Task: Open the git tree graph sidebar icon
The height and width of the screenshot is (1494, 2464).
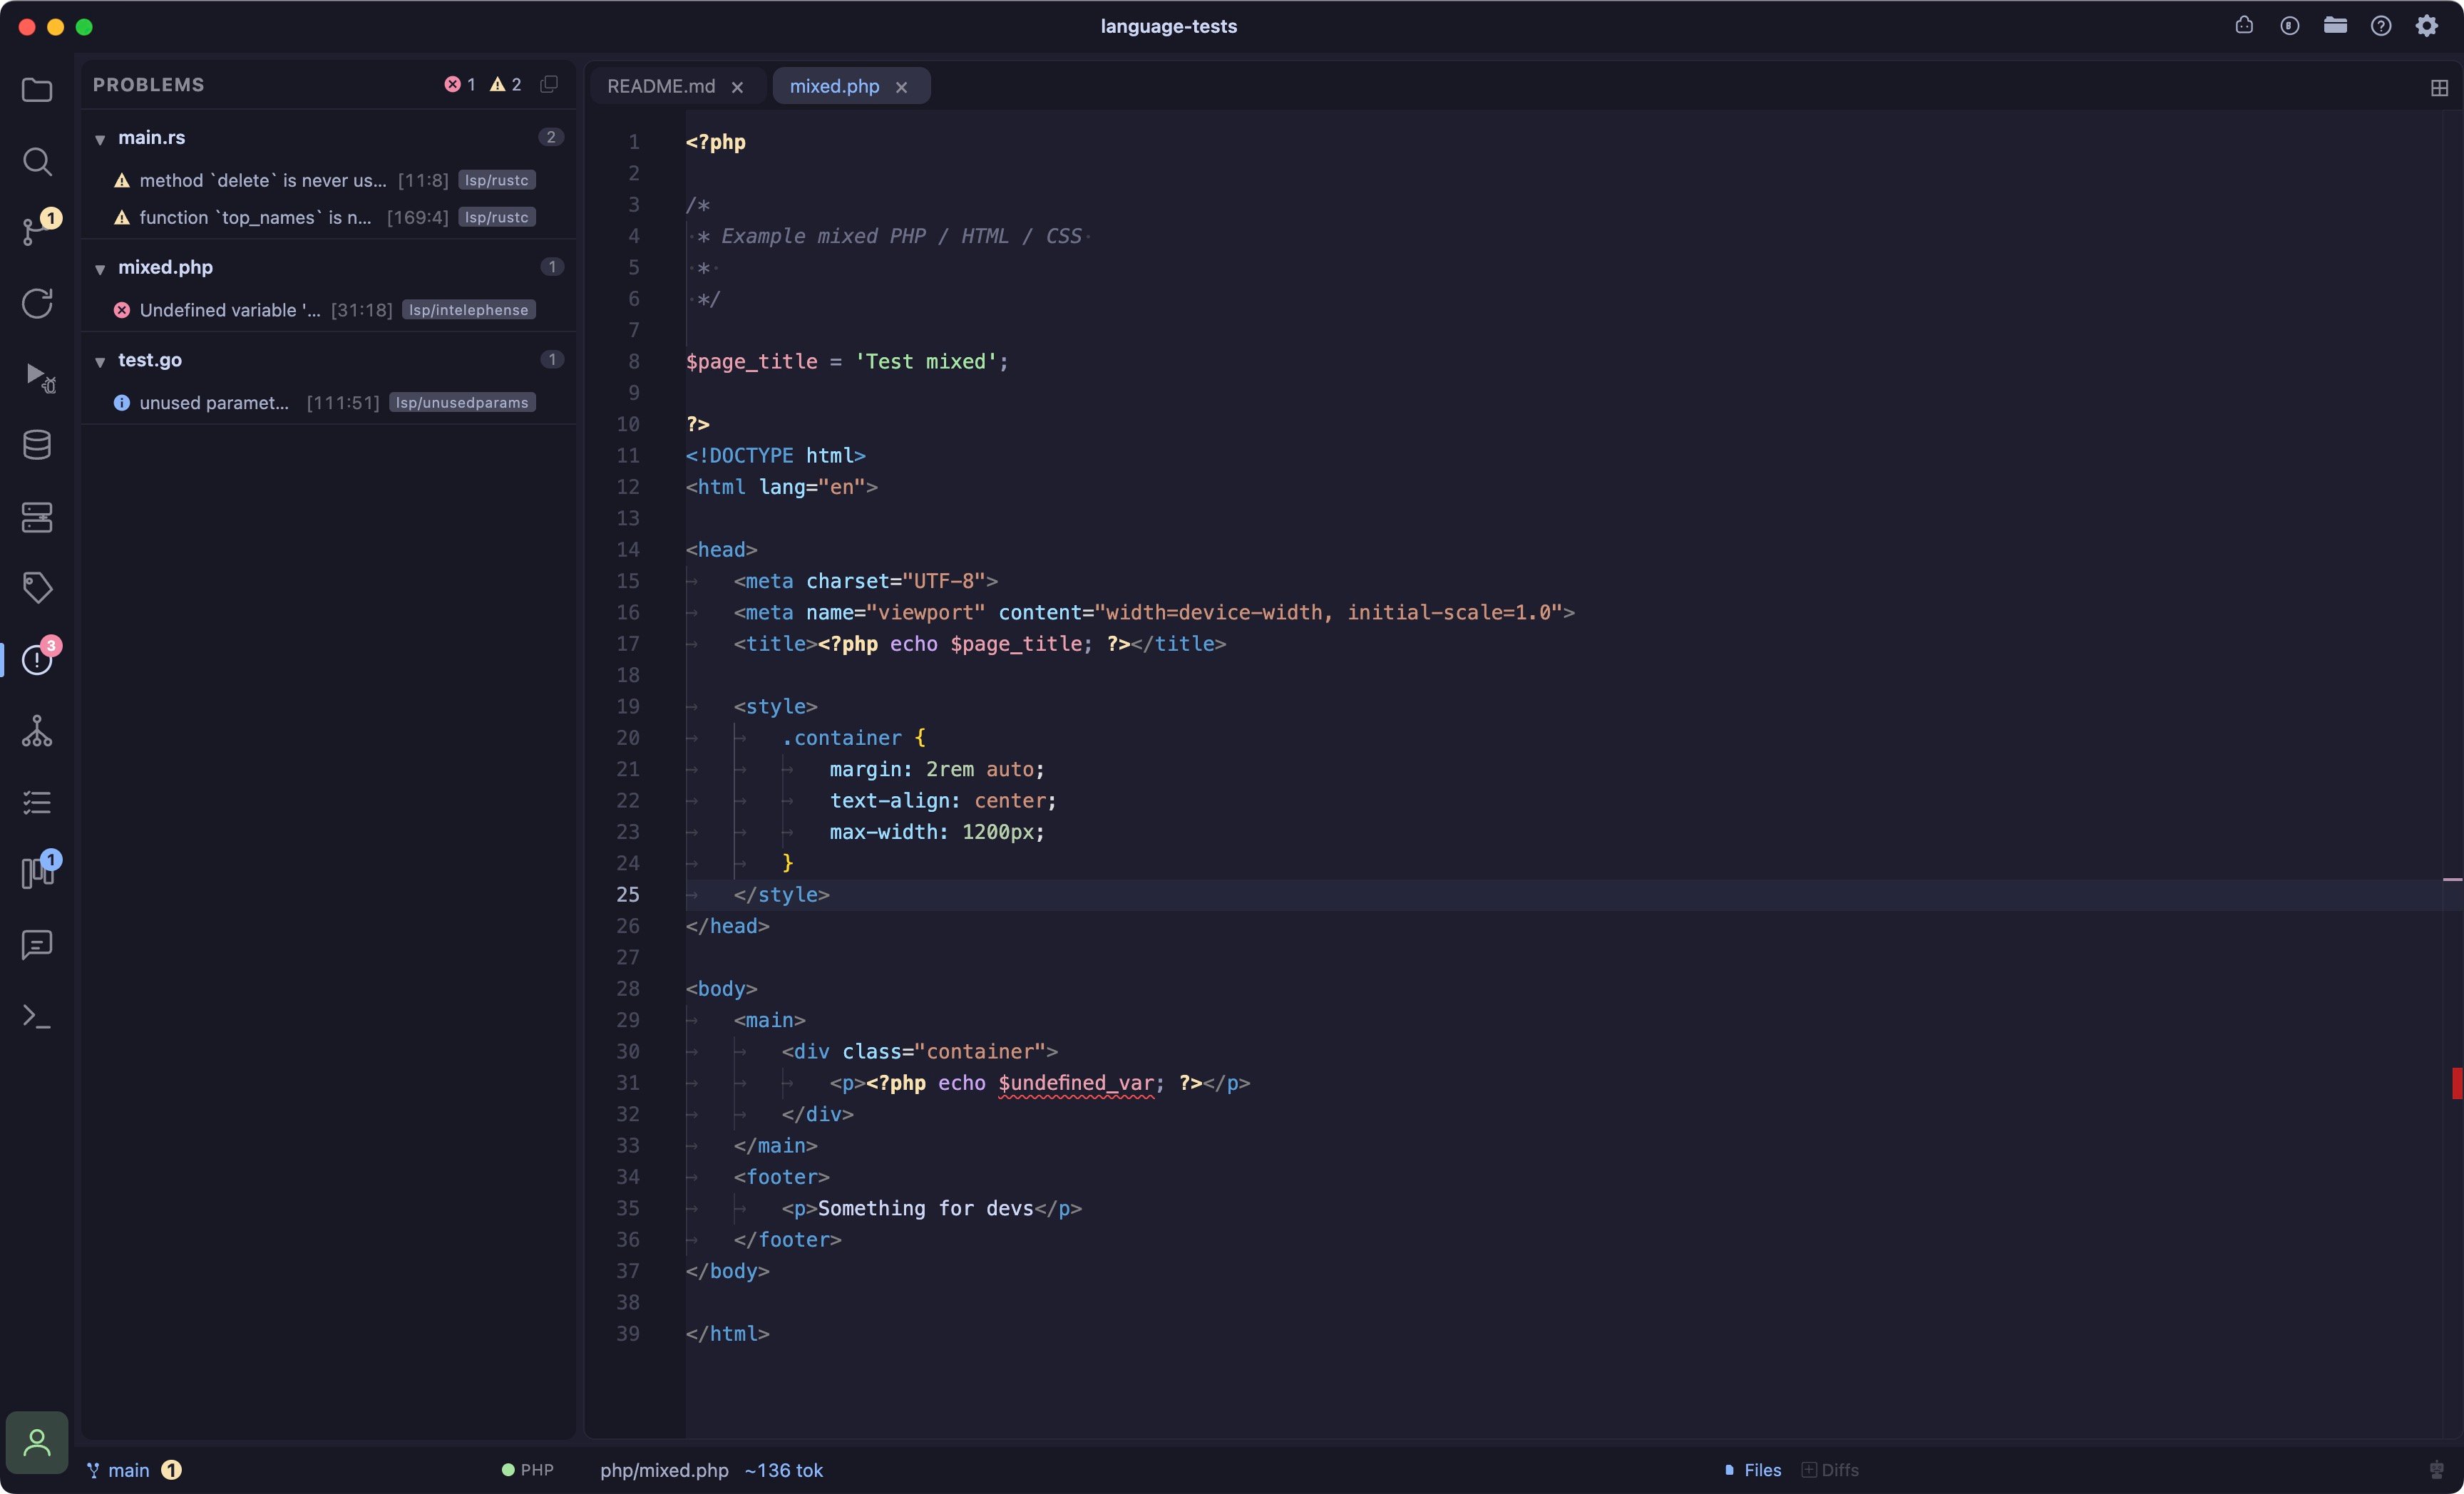Action: 37,731
